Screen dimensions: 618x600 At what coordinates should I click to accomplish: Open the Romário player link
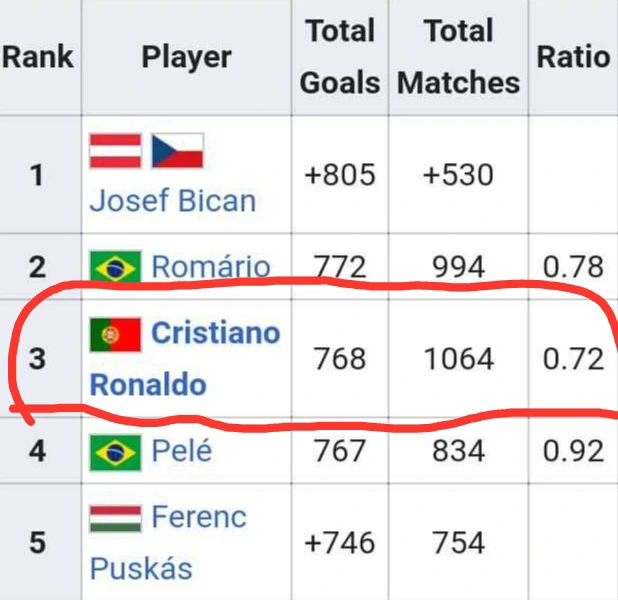pyautogui.click(x=210, y=267)
